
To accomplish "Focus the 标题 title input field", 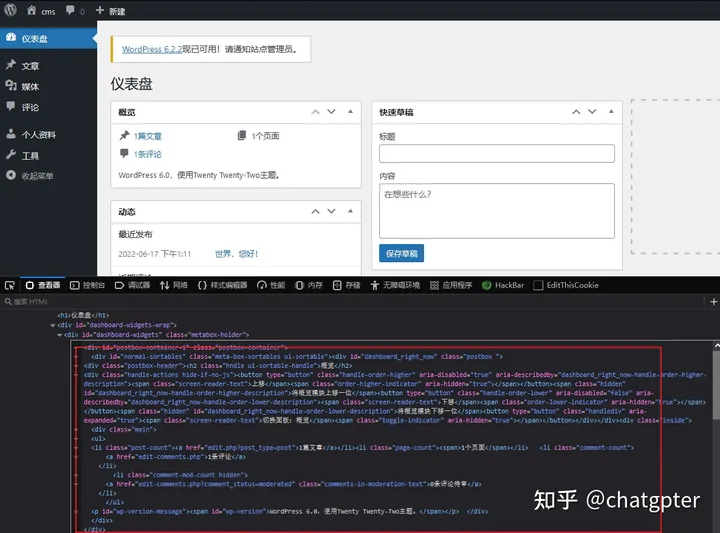I will (x=497, y=153).
